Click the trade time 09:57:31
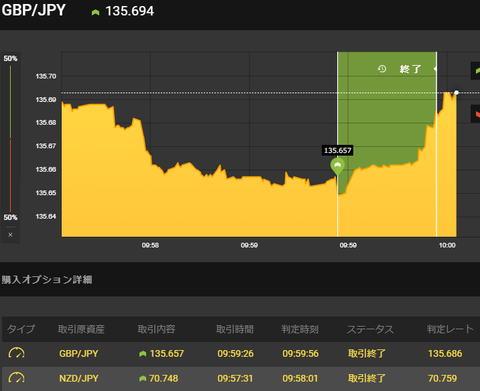This screenshot has height=391, width=480. 235,378
